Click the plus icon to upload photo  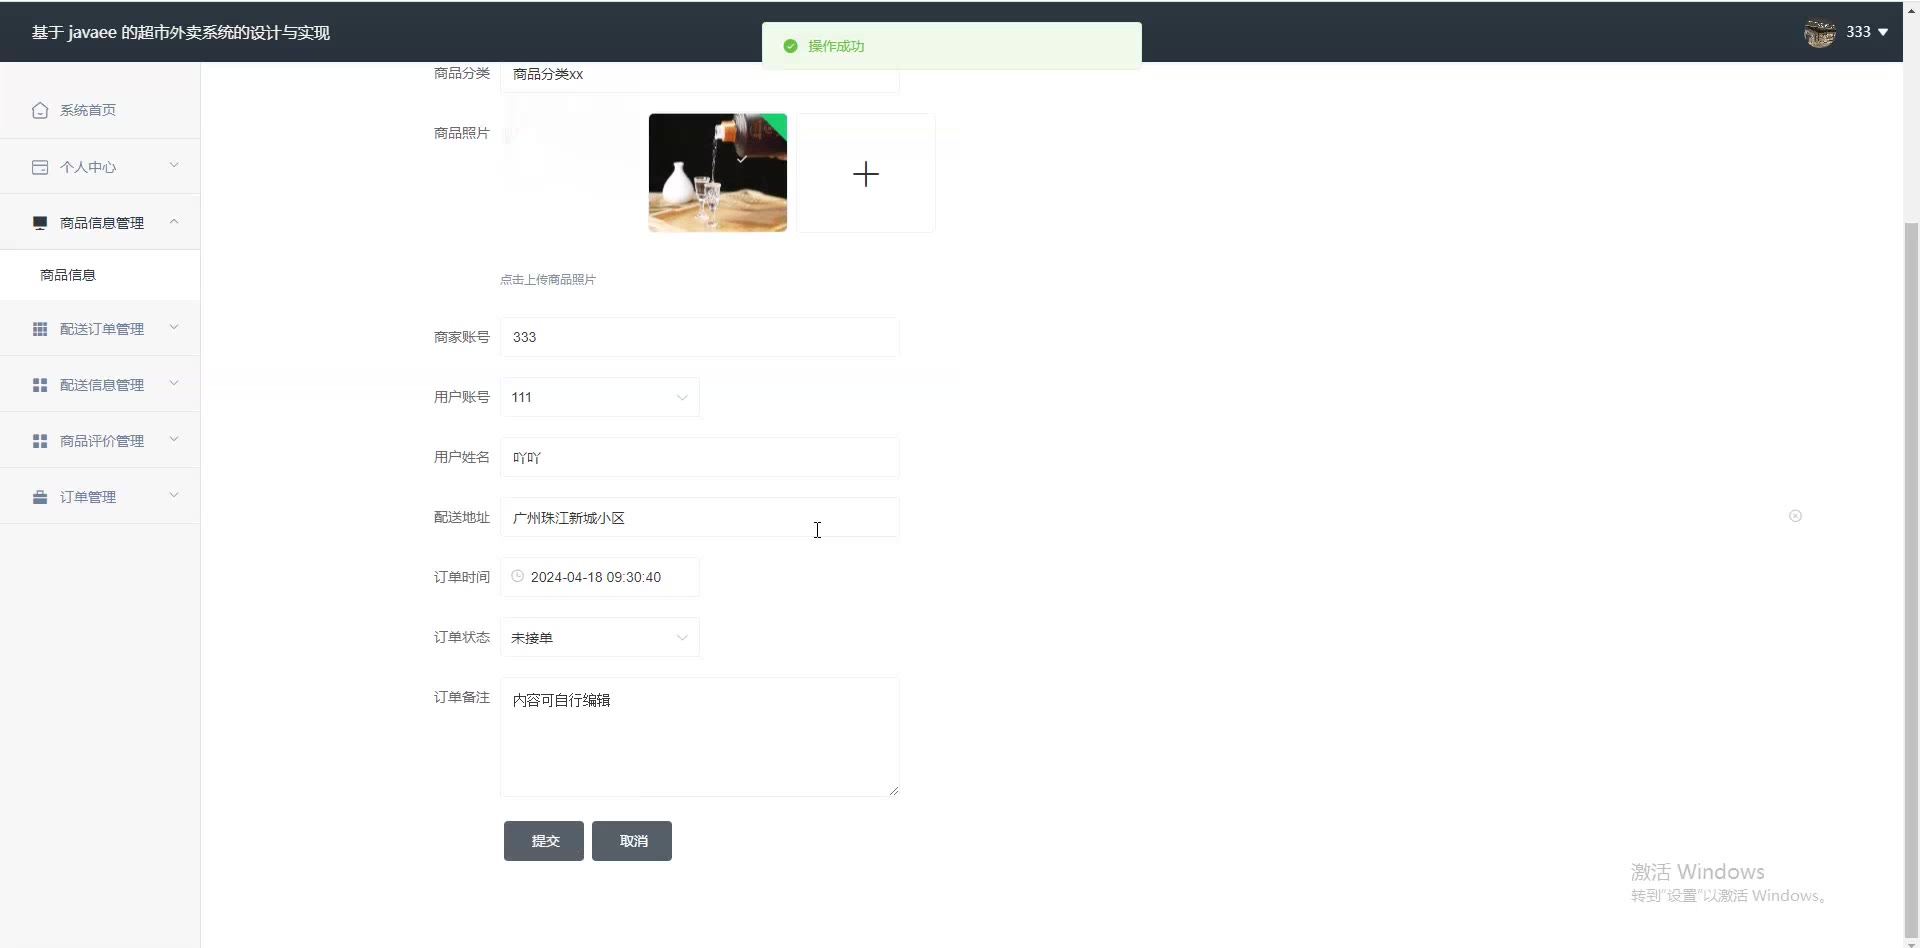866,174
